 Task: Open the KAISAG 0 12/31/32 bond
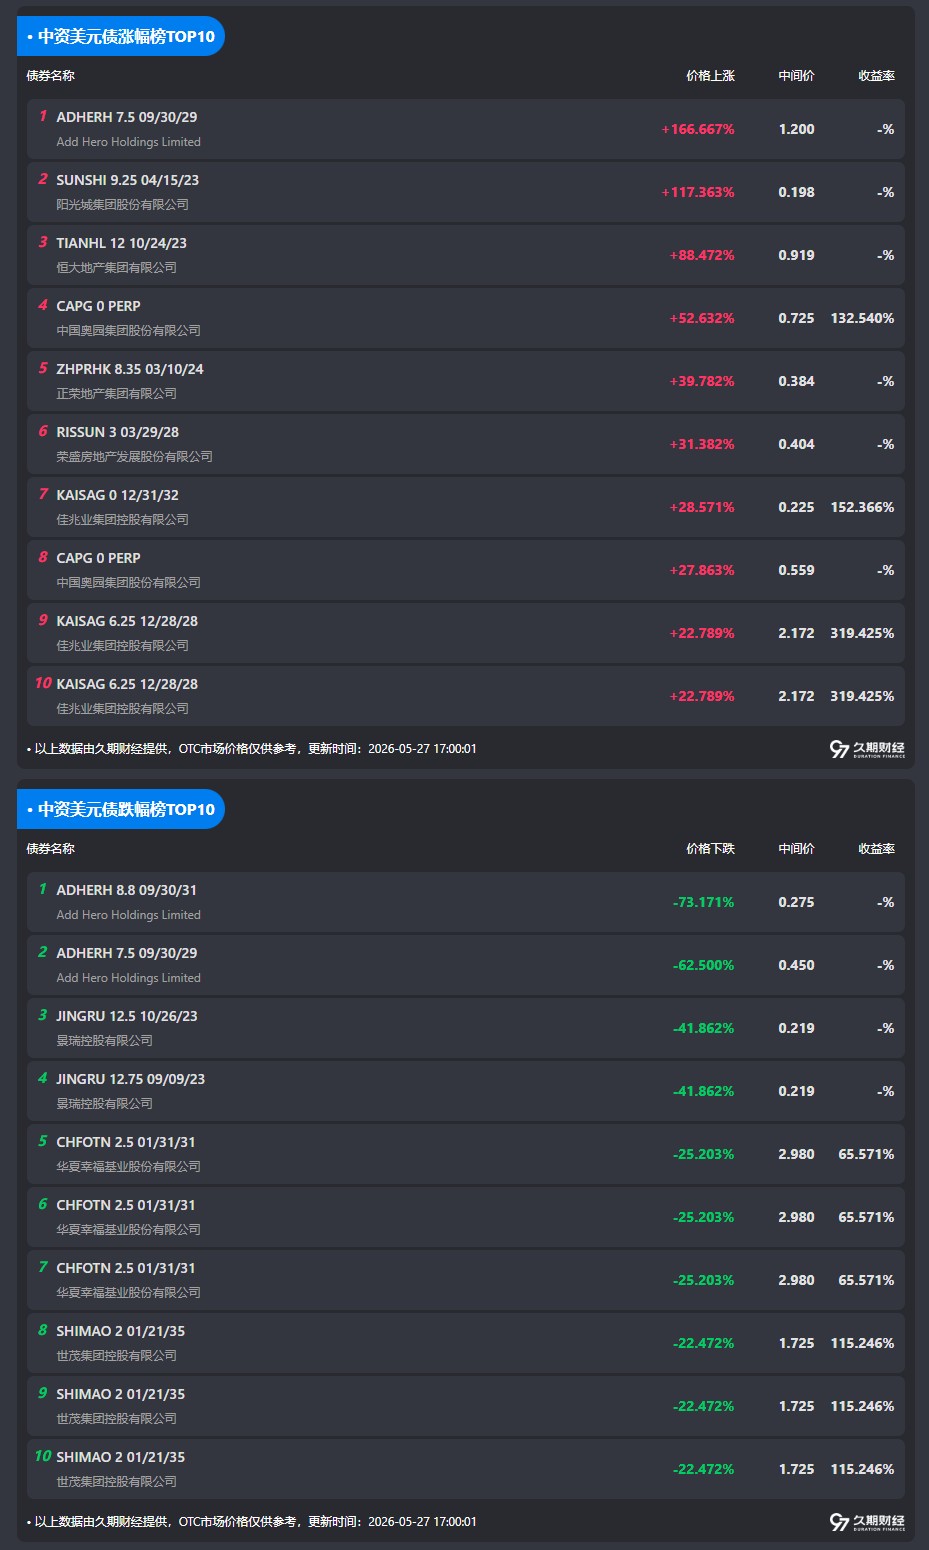(118, 495)
